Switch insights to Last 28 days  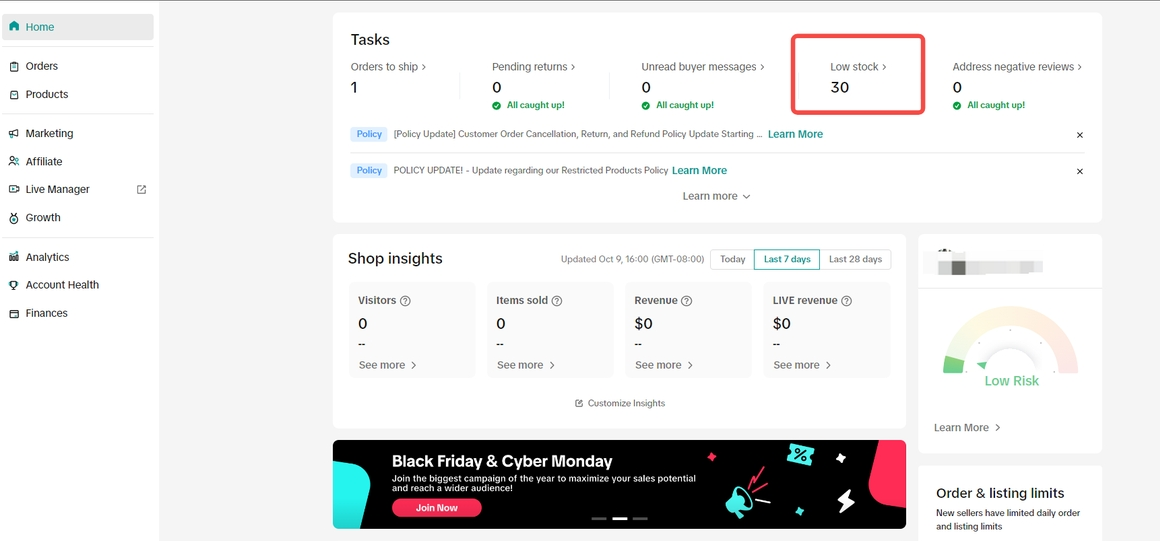click(855, 259)
